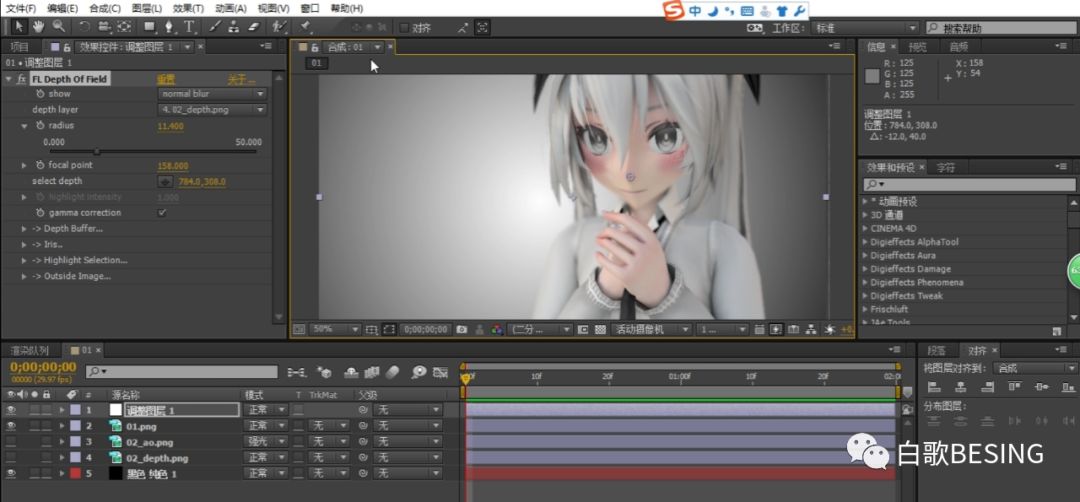Select the Eraser tool
This screenshot has width=1080, height=502.
[x=254, y=27]
